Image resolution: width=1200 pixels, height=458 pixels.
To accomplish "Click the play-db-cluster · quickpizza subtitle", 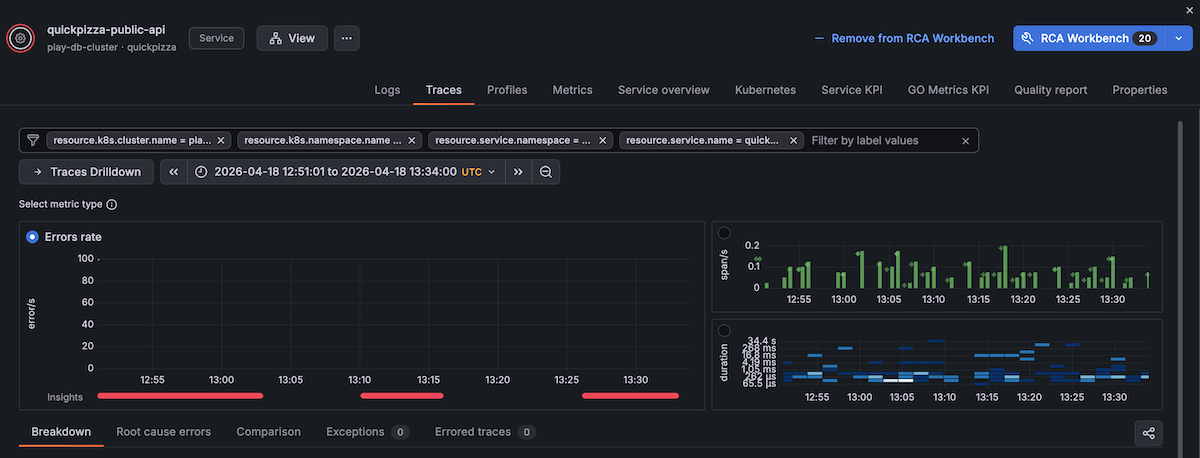I will 111,47.
